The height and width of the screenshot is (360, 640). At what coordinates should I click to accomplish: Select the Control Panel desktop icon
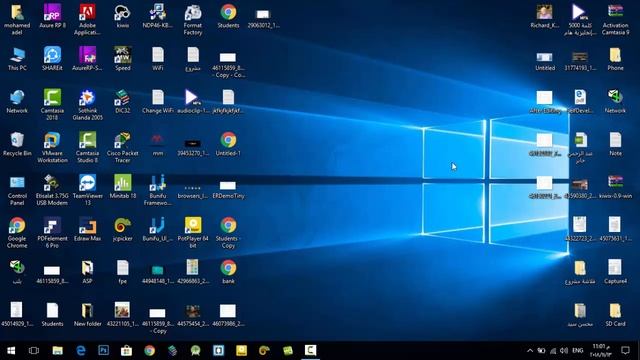[x=17, y=190]
